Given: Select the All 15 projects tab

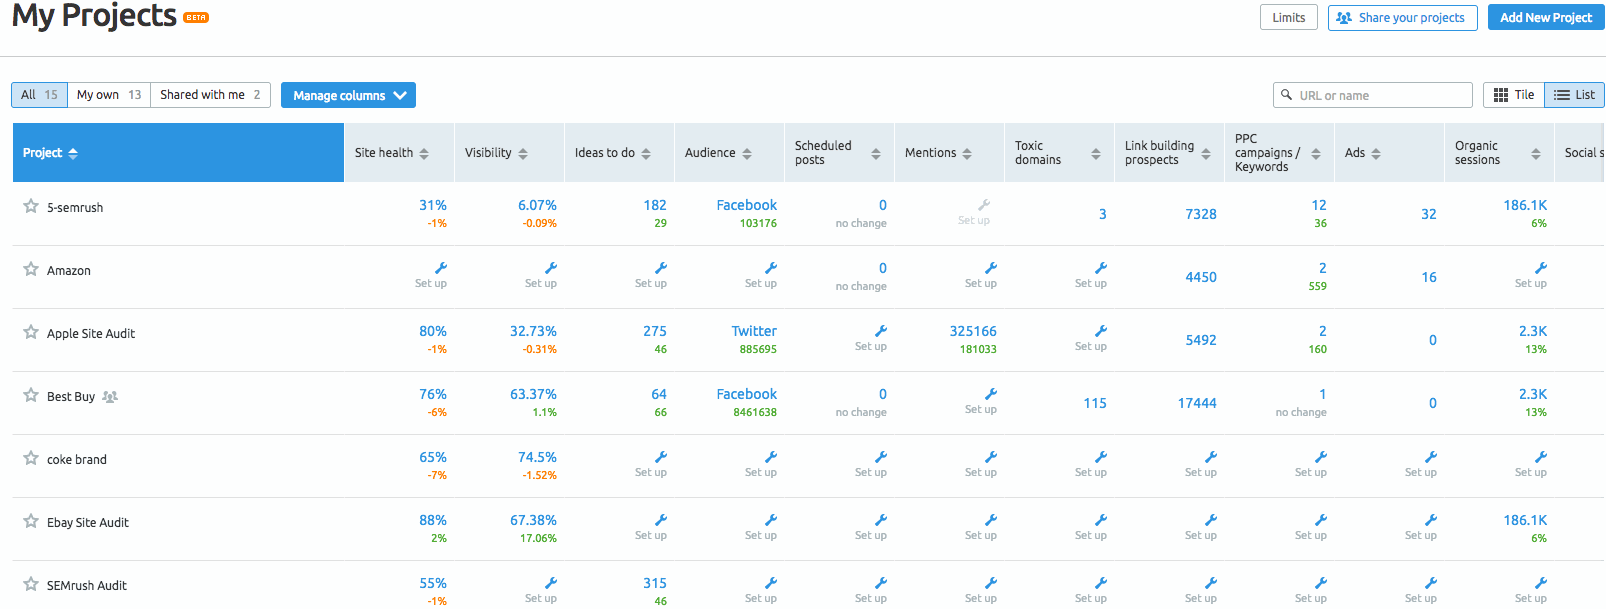Looking at the screenshot, I should (x=40, y=95).
